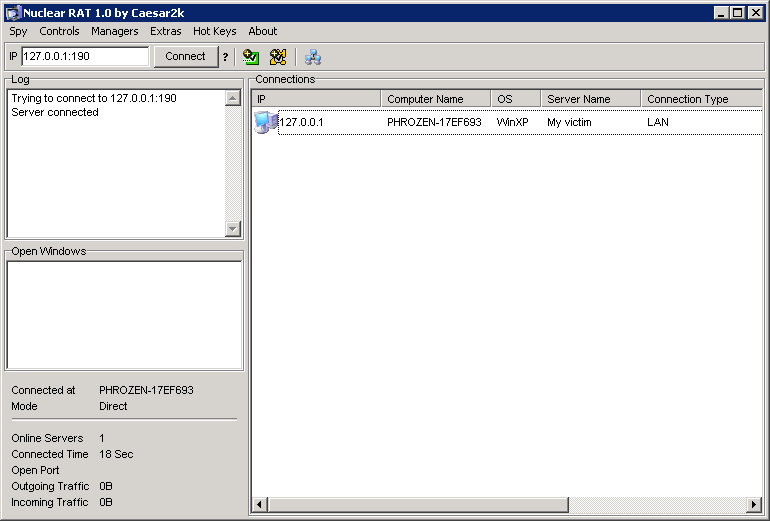This screenshot has height=521, width=770.
Task: Click the Server Name column header
Action: pos(590,99)
